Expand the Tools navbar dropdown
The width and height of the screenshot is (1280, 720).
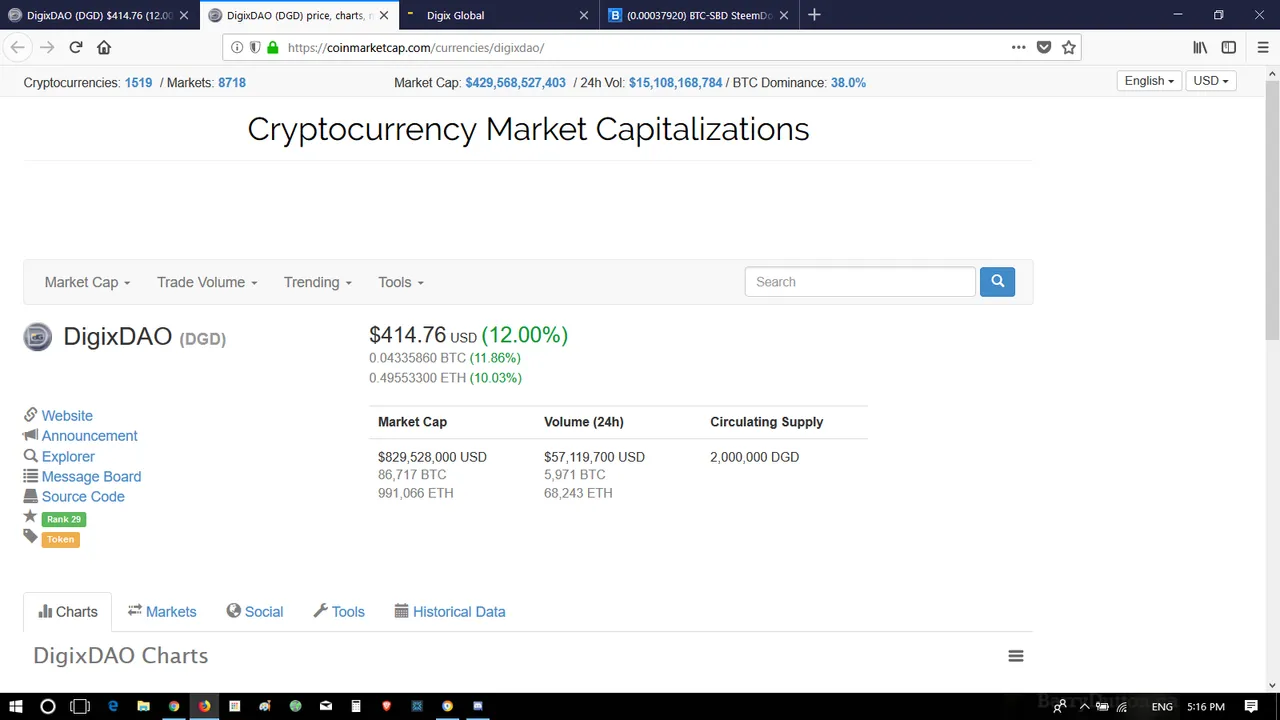click(x=401, y=282)
